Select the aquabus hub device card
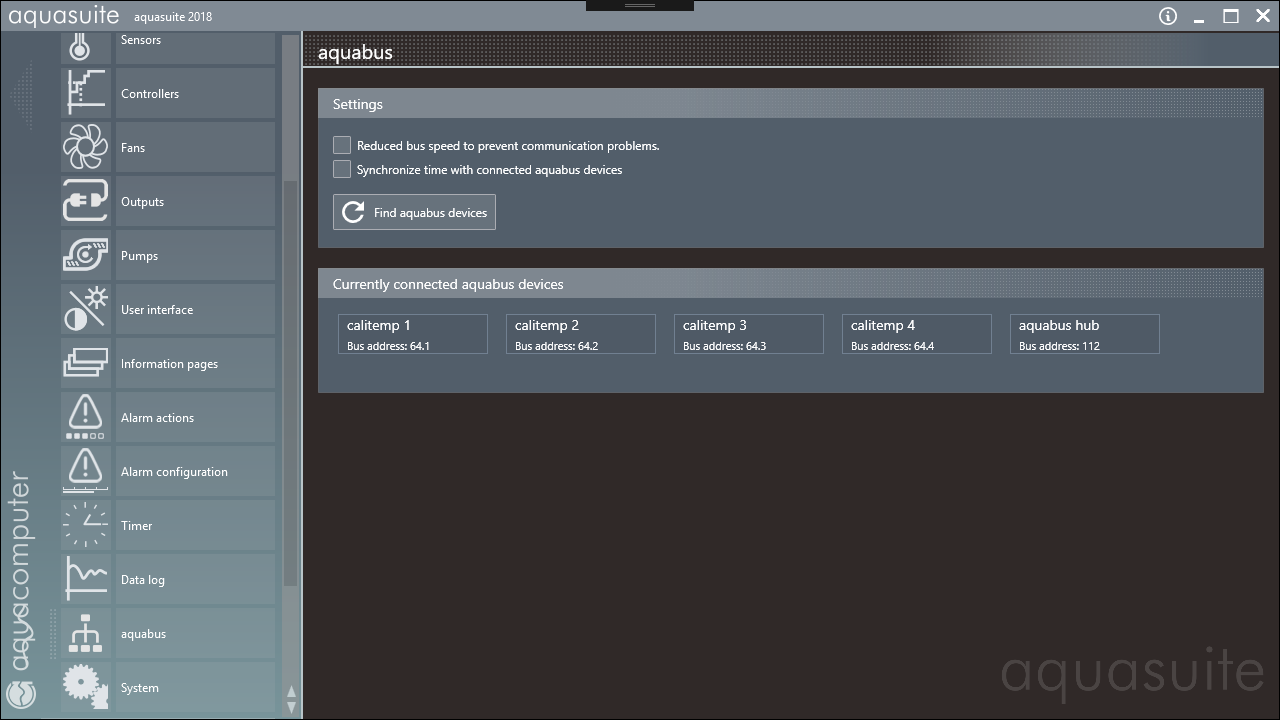The height and width of the screenshot is (720, 1280). (1085, 334)
